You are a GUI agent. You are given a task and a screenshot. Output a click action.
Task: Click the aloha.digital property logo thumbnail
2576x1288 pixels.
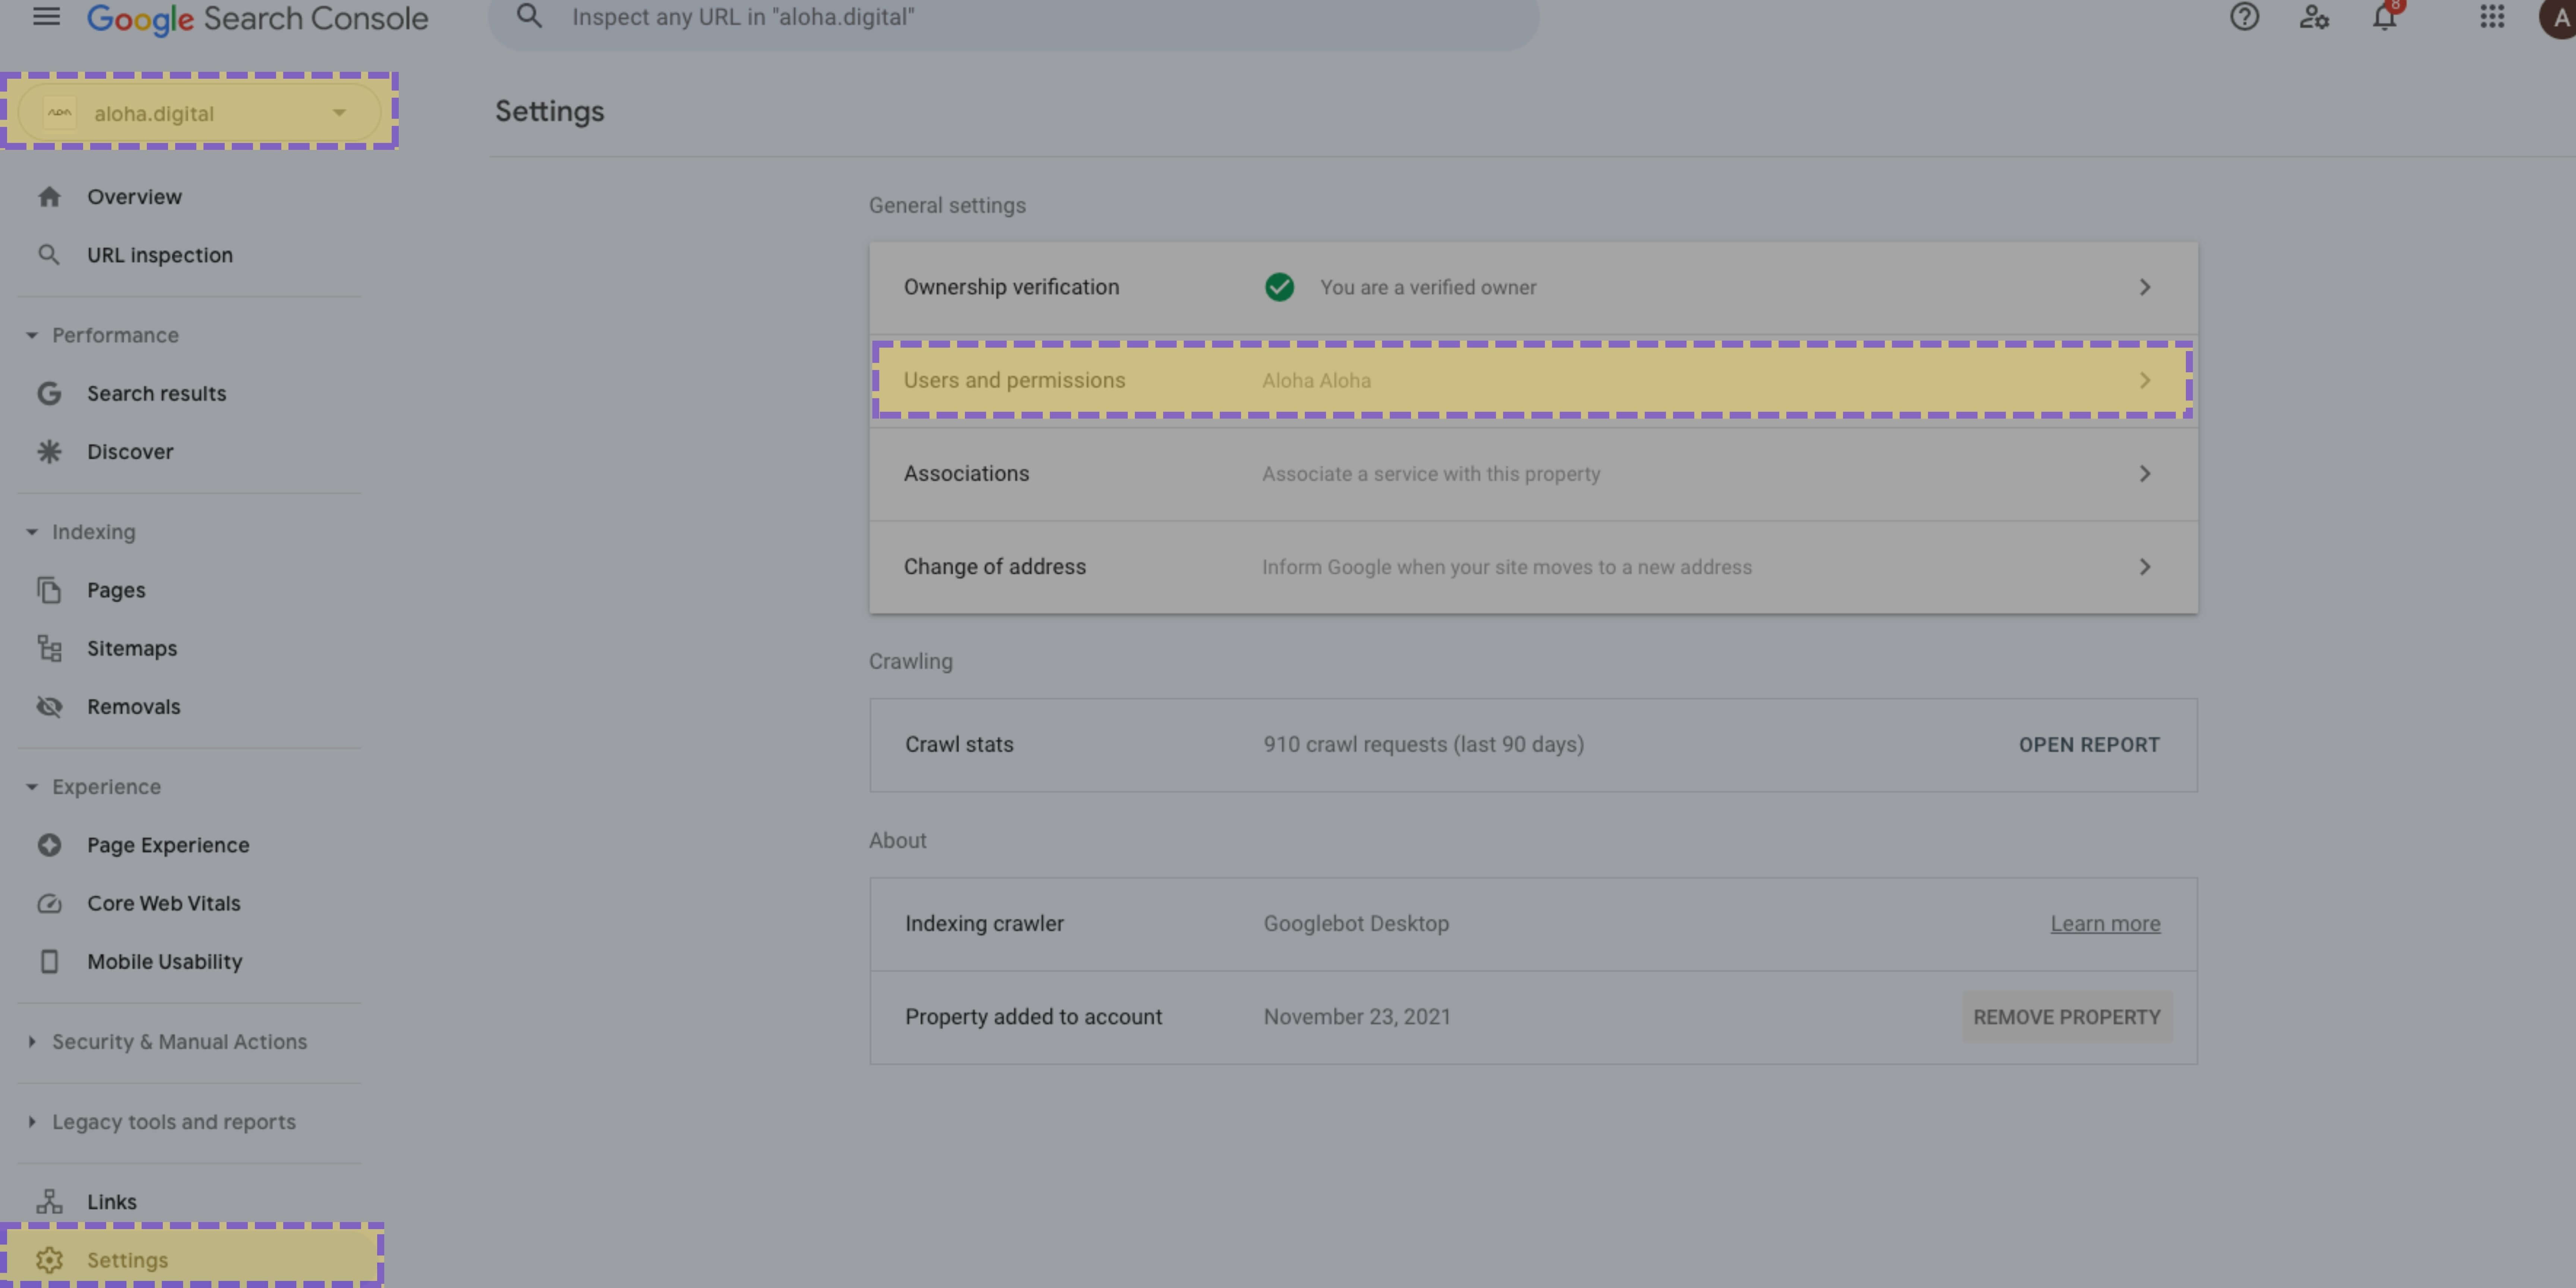point(60,113)
